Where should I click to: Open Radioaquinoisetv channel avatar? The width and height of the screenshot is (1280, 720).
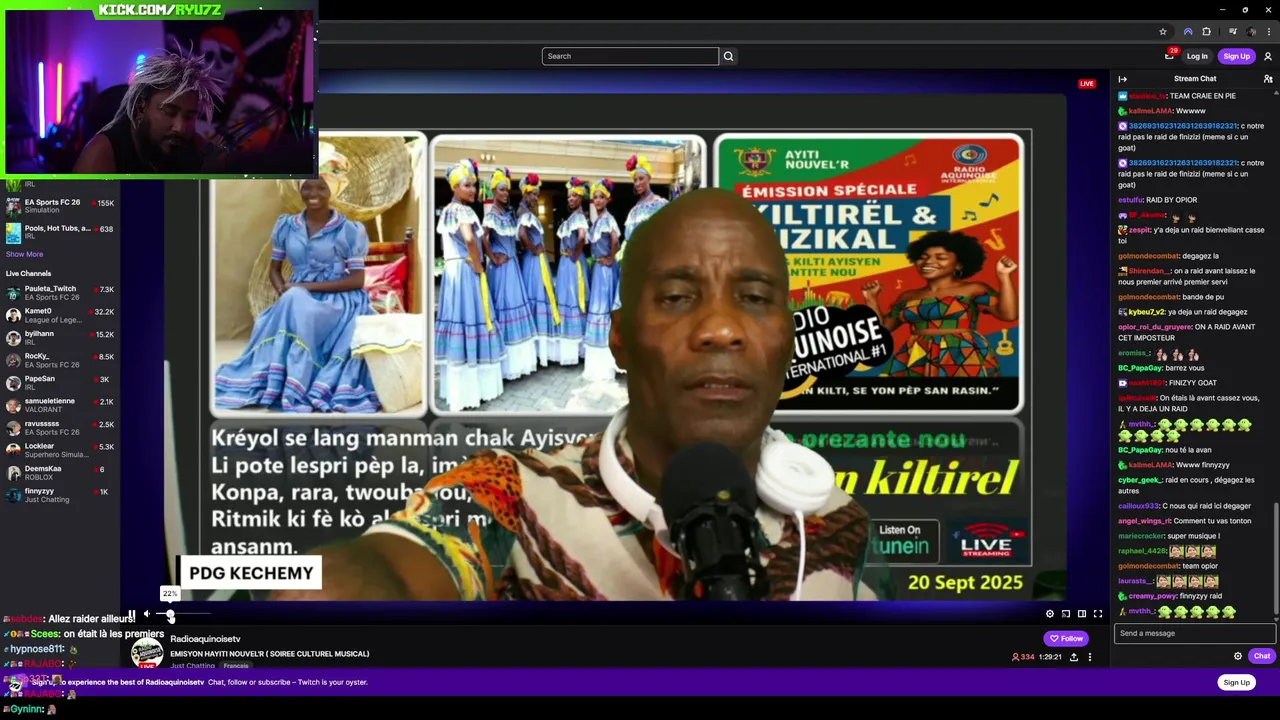pyautogui.click(x=147, y=652)
